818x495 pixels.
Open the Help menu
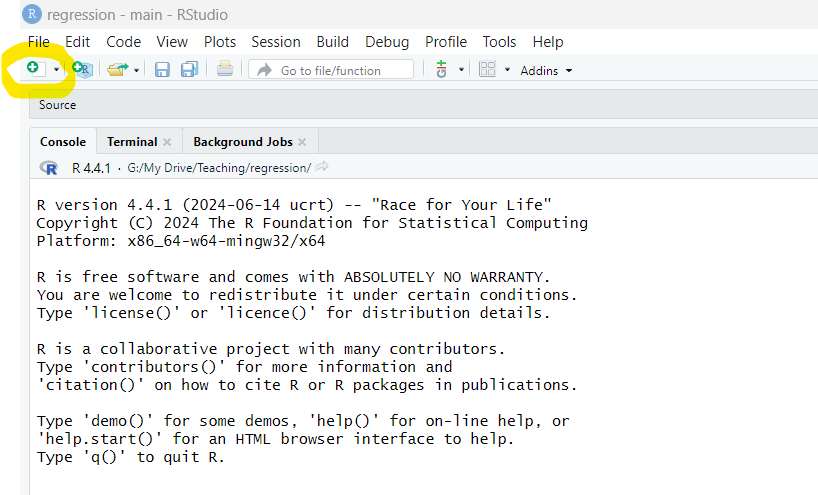[x=548, y=42]
